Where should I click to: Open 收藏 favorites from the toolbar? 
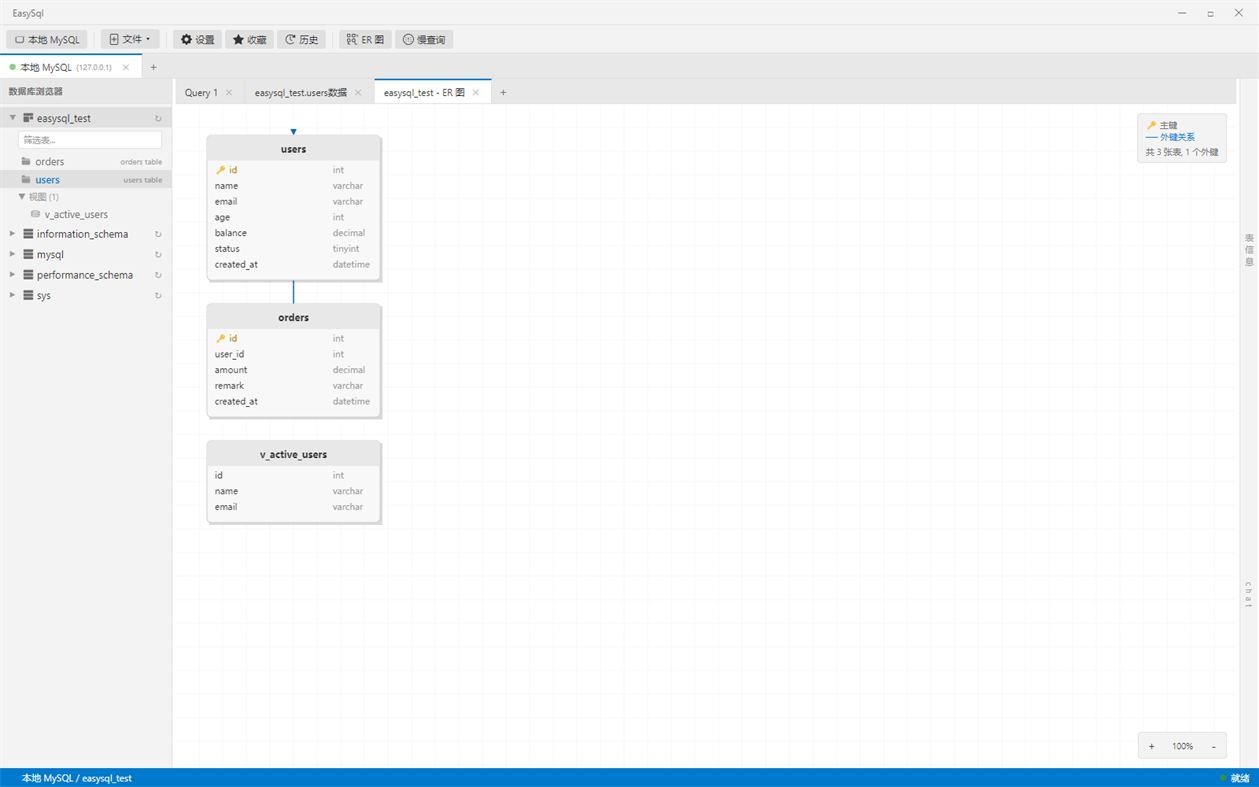pos(249,39)
